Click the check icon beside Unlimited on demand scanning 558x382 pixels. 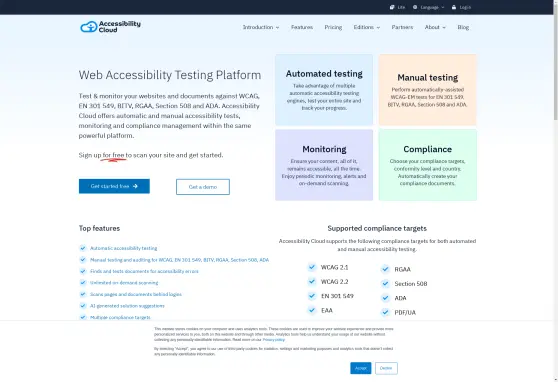click(x=83, y=282)
